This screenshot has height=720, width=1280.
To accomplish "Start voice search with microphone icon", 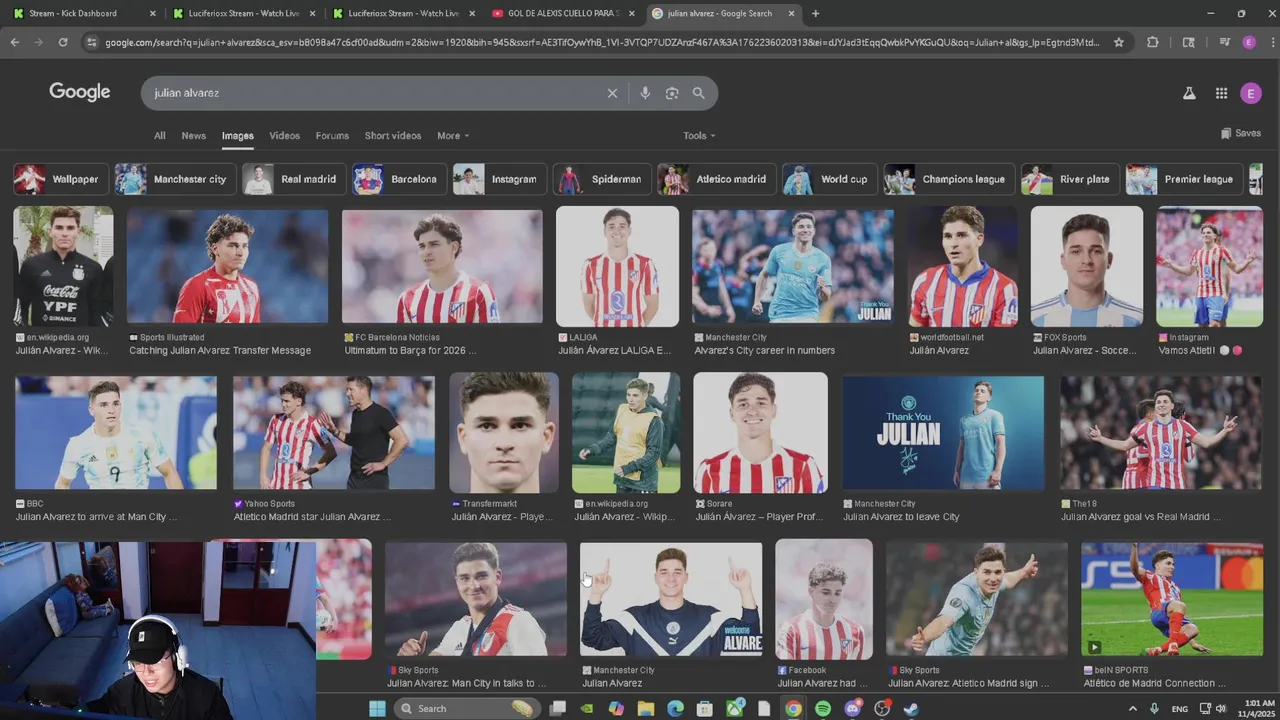I will [x=645, y=93].
